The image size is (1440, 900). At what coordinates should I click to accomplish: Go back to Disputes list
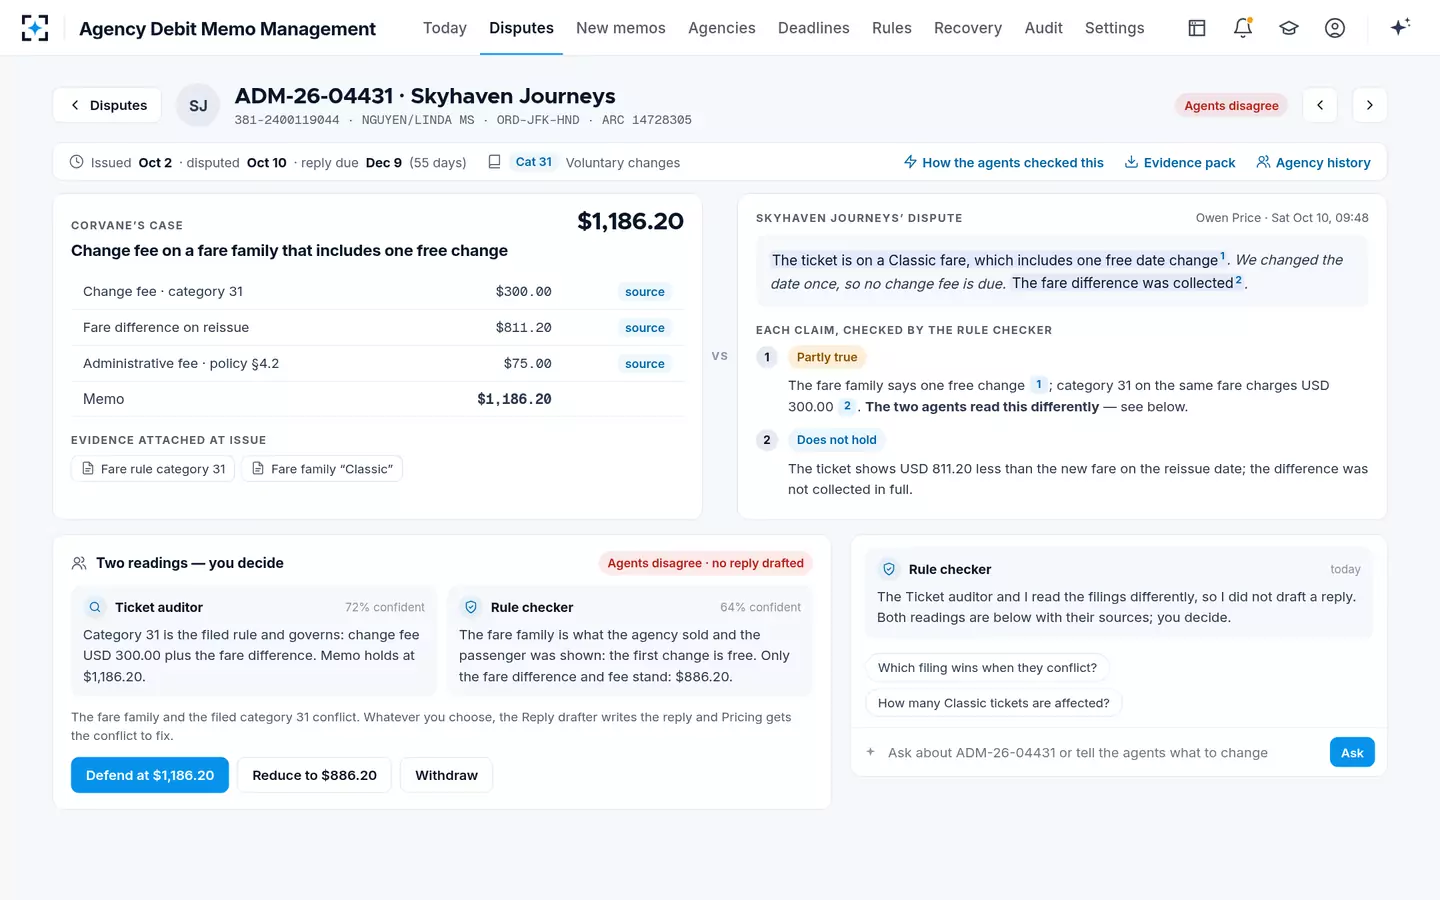tap(107, 105)
